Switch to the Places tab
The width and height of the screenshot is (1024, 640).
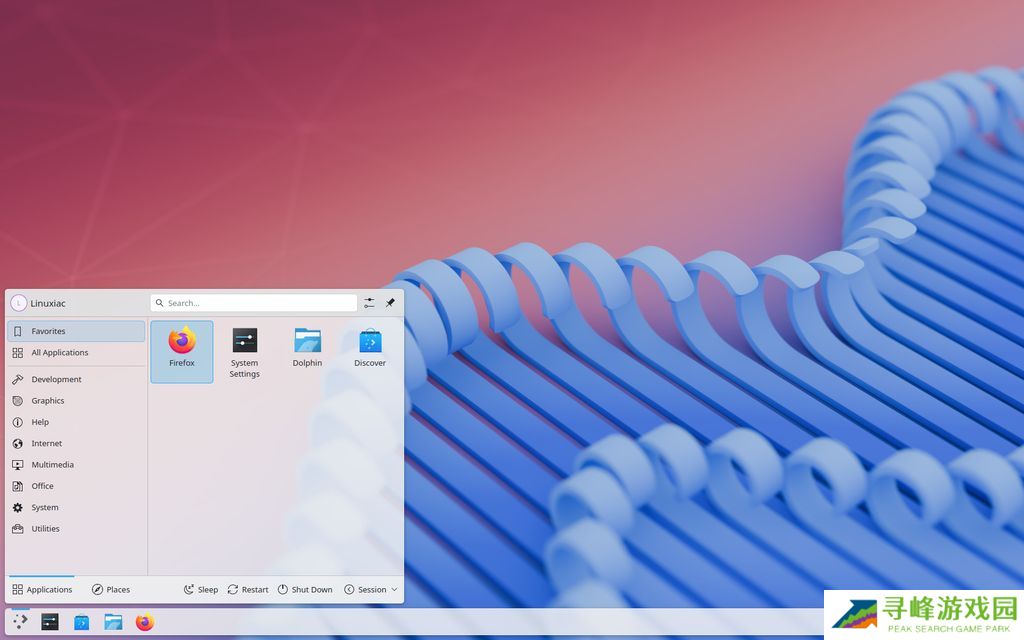[111, 590]
